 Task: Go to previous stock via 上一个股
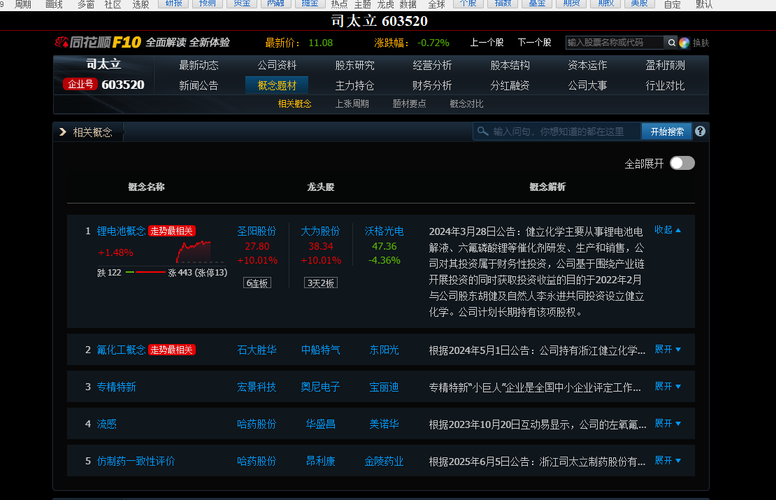point(486,43)
